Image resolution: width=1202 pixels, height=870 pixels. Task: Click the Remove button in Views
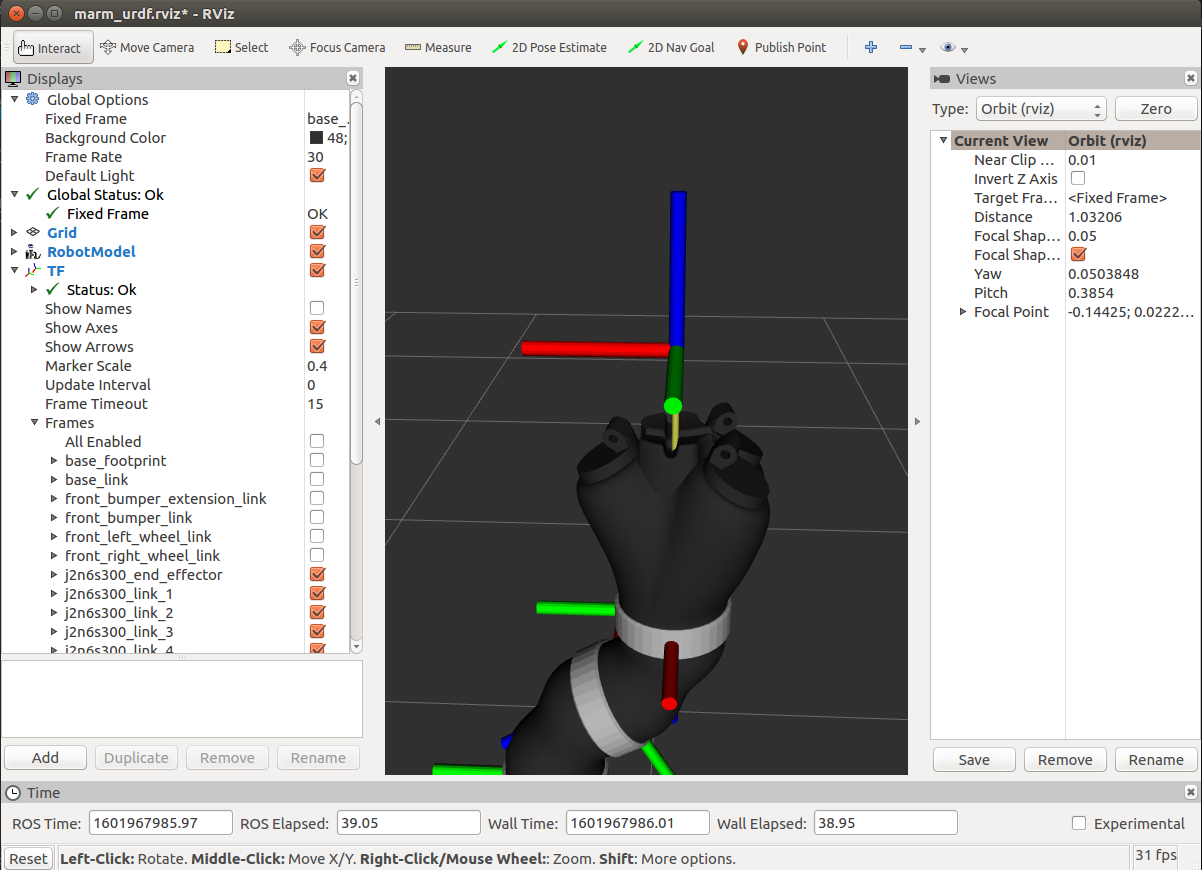[1065, 760]
